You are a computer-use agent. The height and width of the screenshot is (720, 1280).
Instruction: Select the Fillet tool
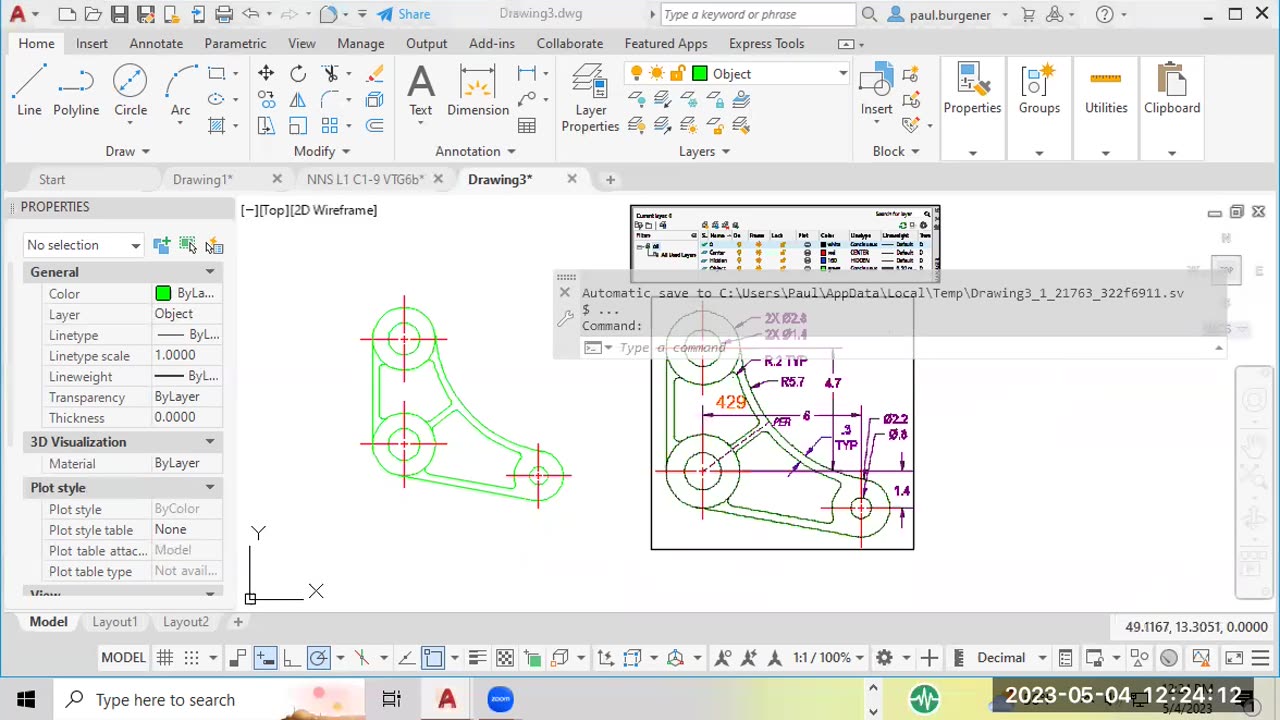330,99
